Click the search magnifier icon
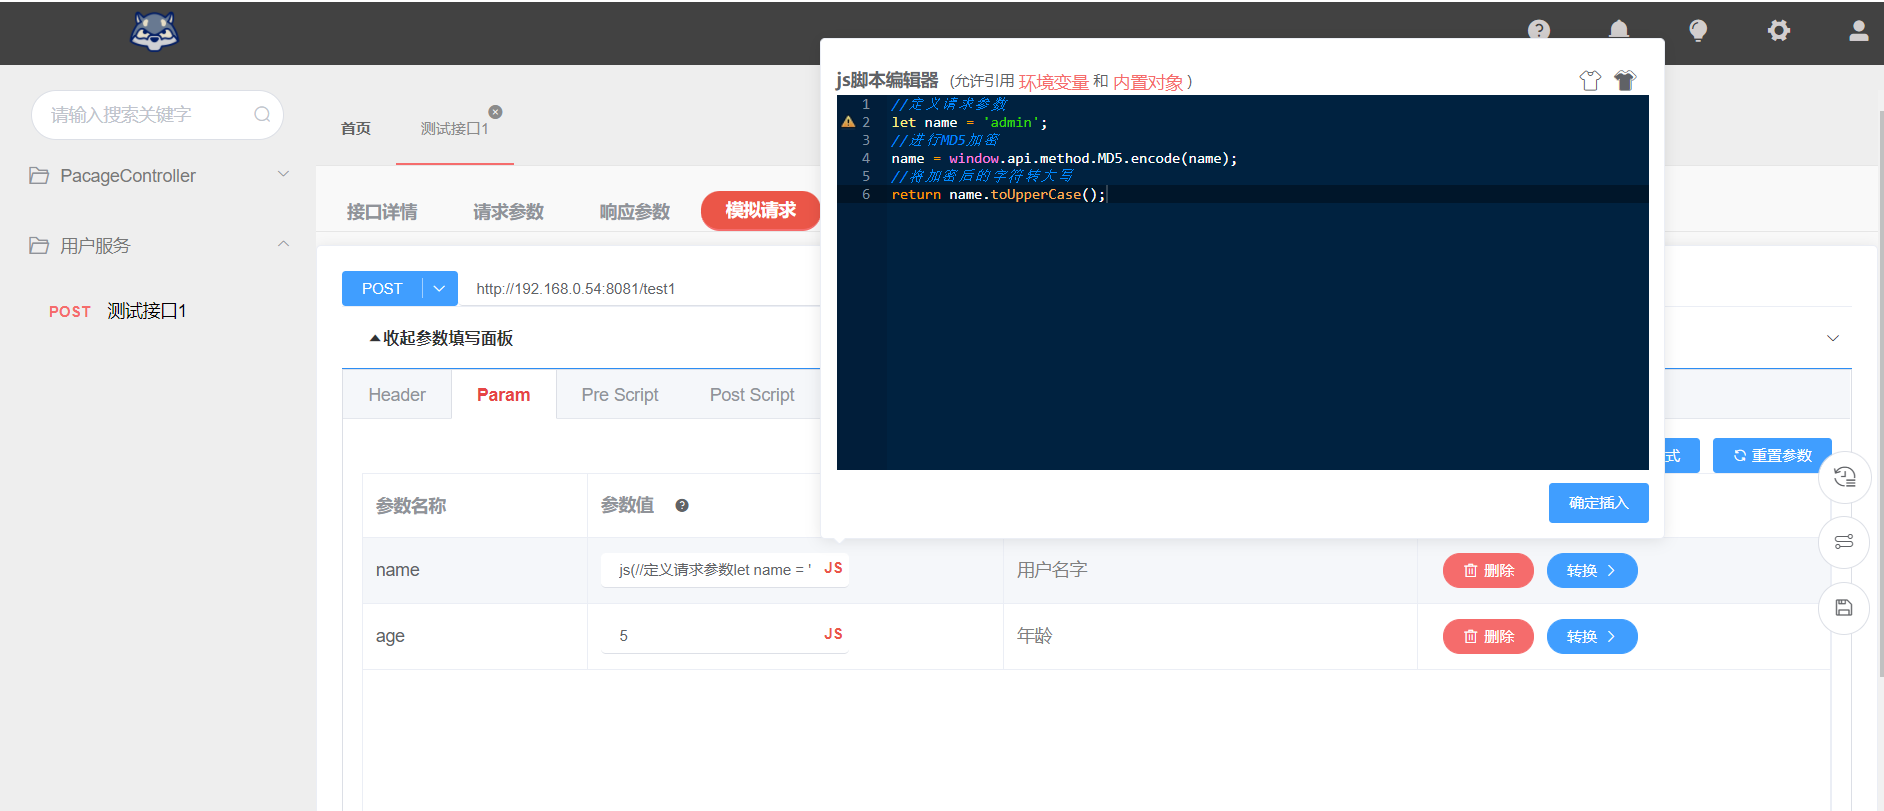This screenshot has height=811, width=1884. click(262, 114)
